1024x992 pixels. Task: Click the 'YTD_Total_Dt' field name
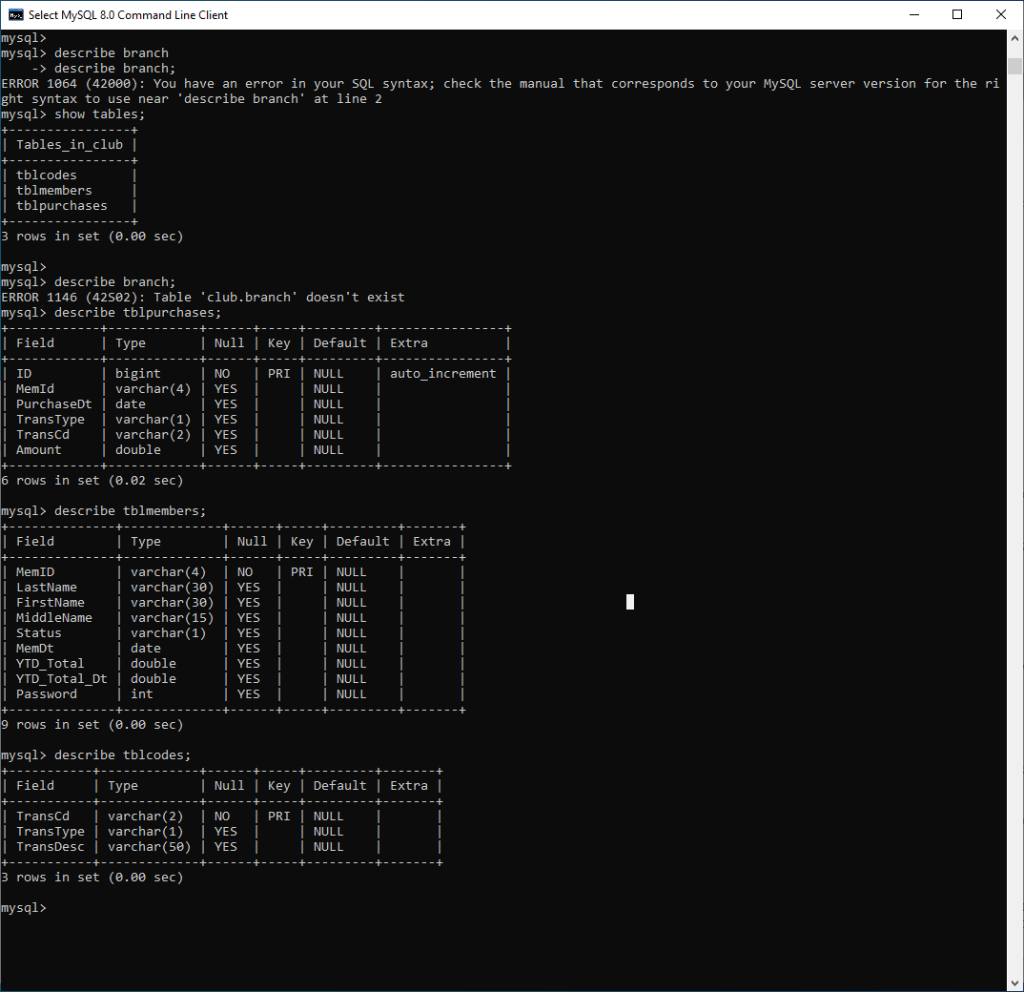pos(61,679)
